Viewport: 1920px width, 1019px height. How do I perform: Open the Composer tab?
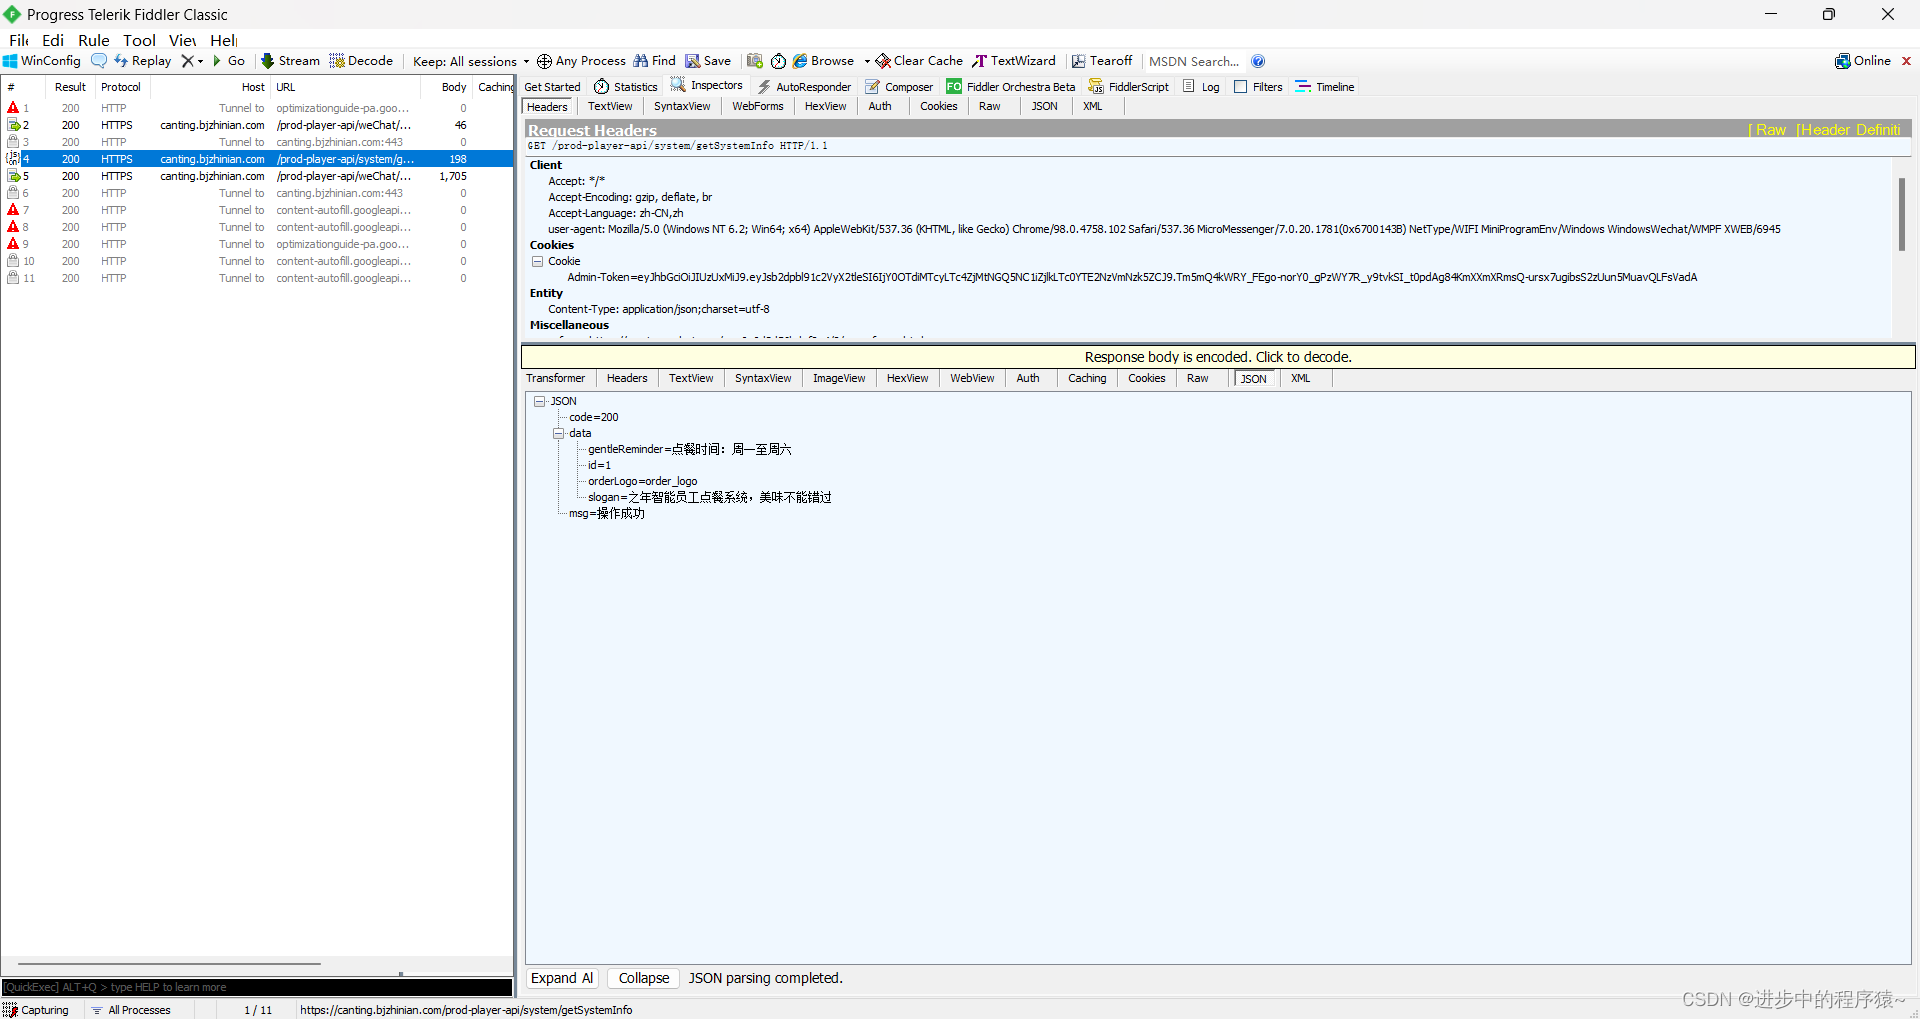[x=899, y=87]
